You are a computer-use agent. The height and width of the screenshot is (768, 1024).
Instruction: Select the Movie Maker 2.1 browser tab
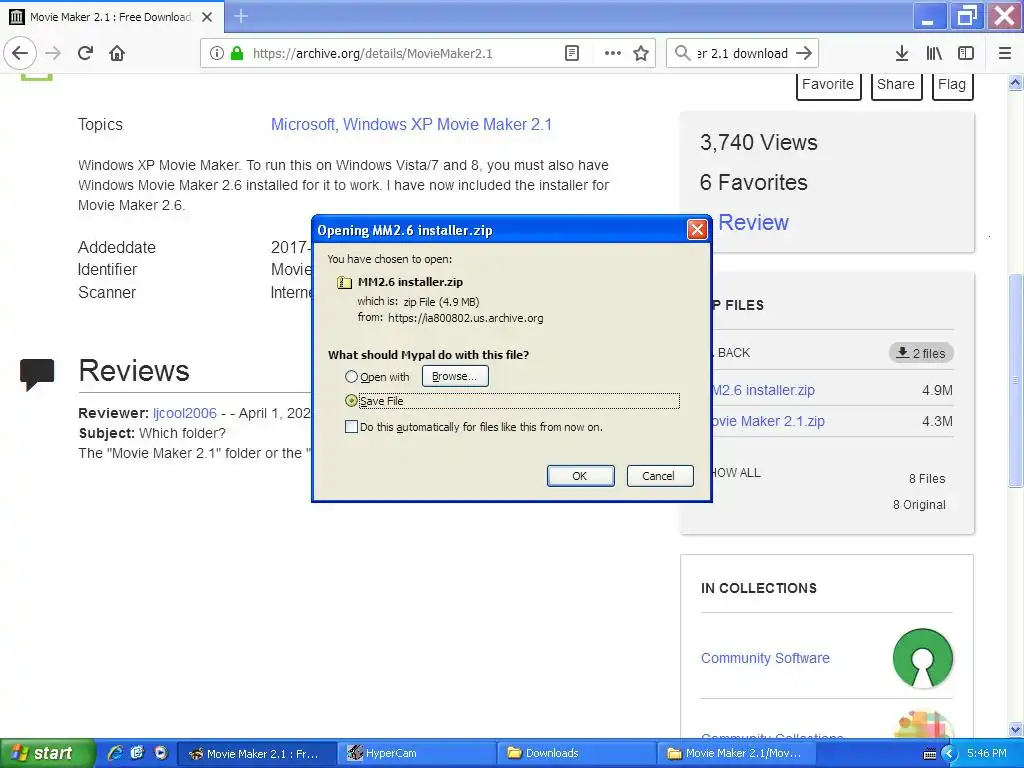coord(111,17)
